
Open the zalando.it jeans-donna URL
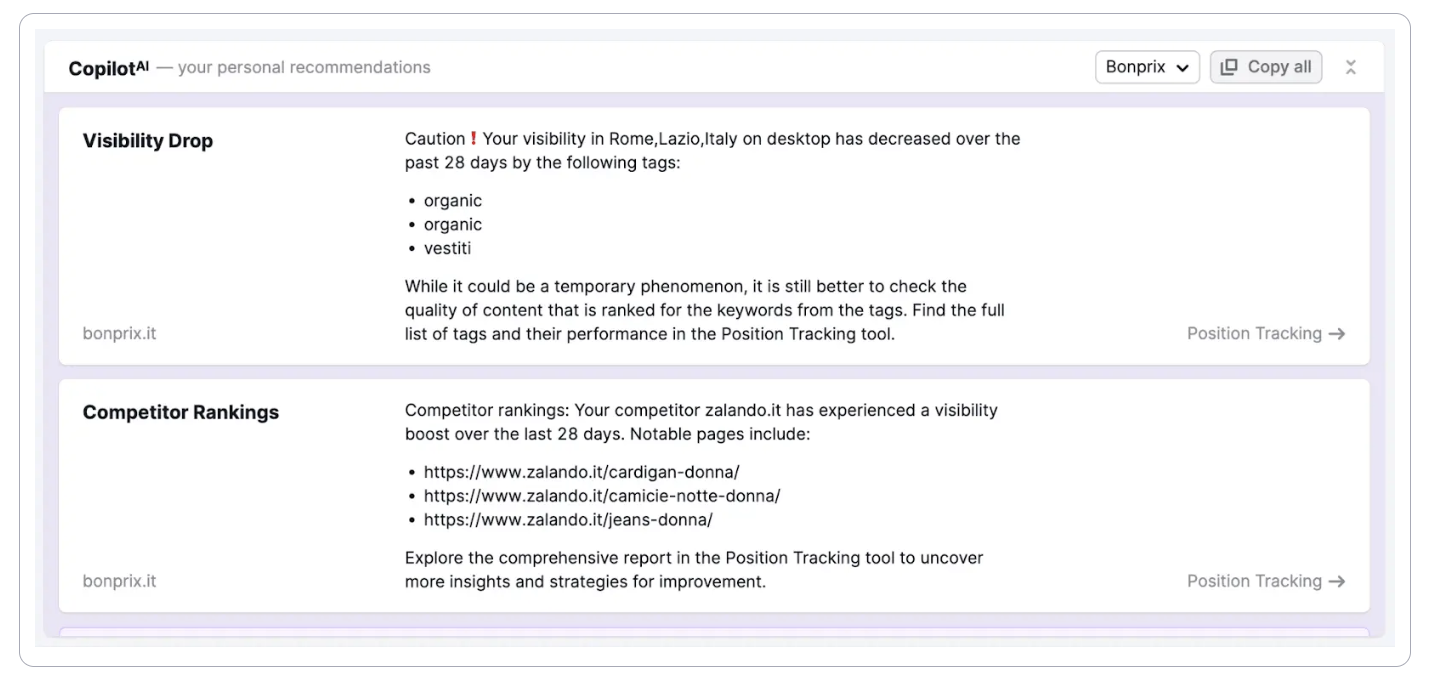point(567,519)
